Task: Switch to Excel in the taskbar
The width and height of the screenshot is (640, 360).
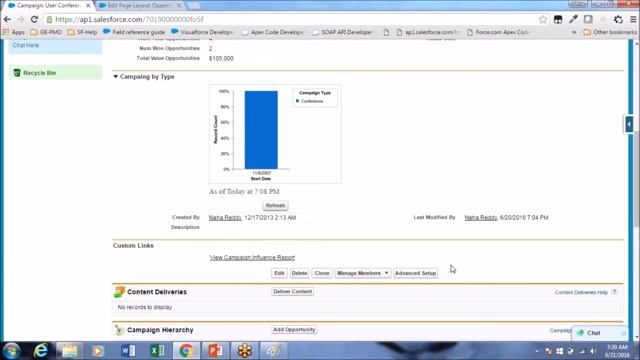Action: 157,351
